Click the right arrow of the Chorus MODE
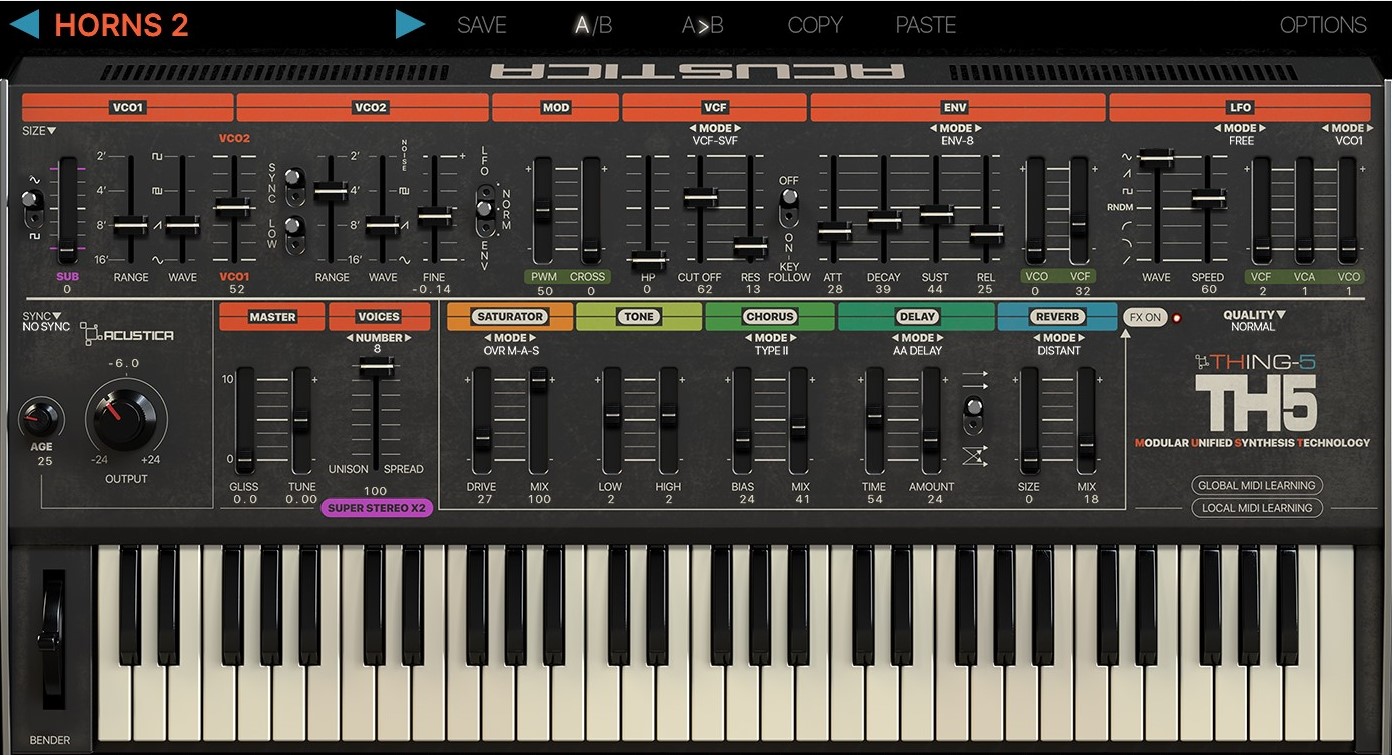Viewport: 1392px width, 755px height. pos(794,338)
